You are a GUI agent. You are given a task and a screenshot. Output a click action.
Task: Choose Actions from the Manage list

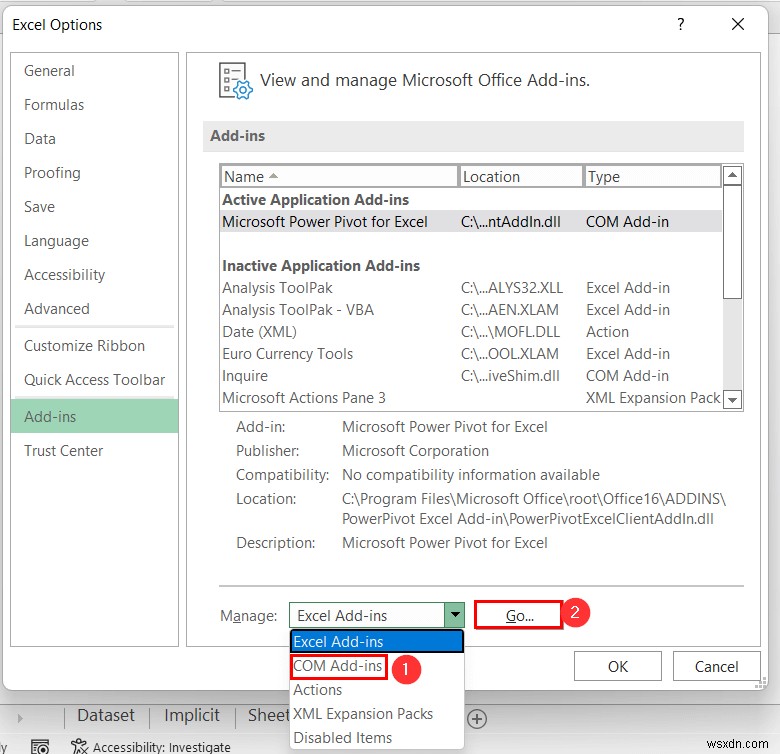pyautogui.click(x=377, y=690)
